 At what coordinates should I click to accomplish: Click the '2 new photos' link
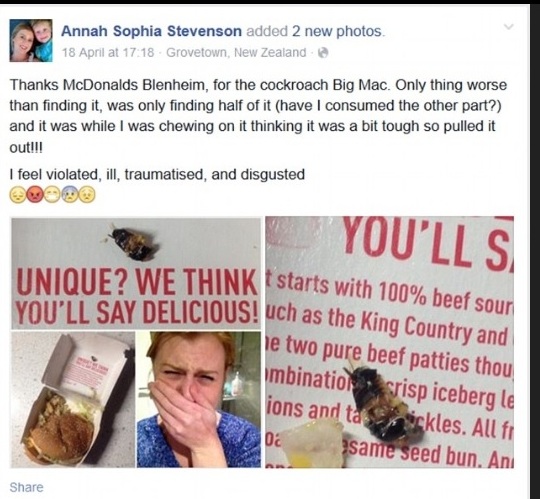[x=337, y=31]
